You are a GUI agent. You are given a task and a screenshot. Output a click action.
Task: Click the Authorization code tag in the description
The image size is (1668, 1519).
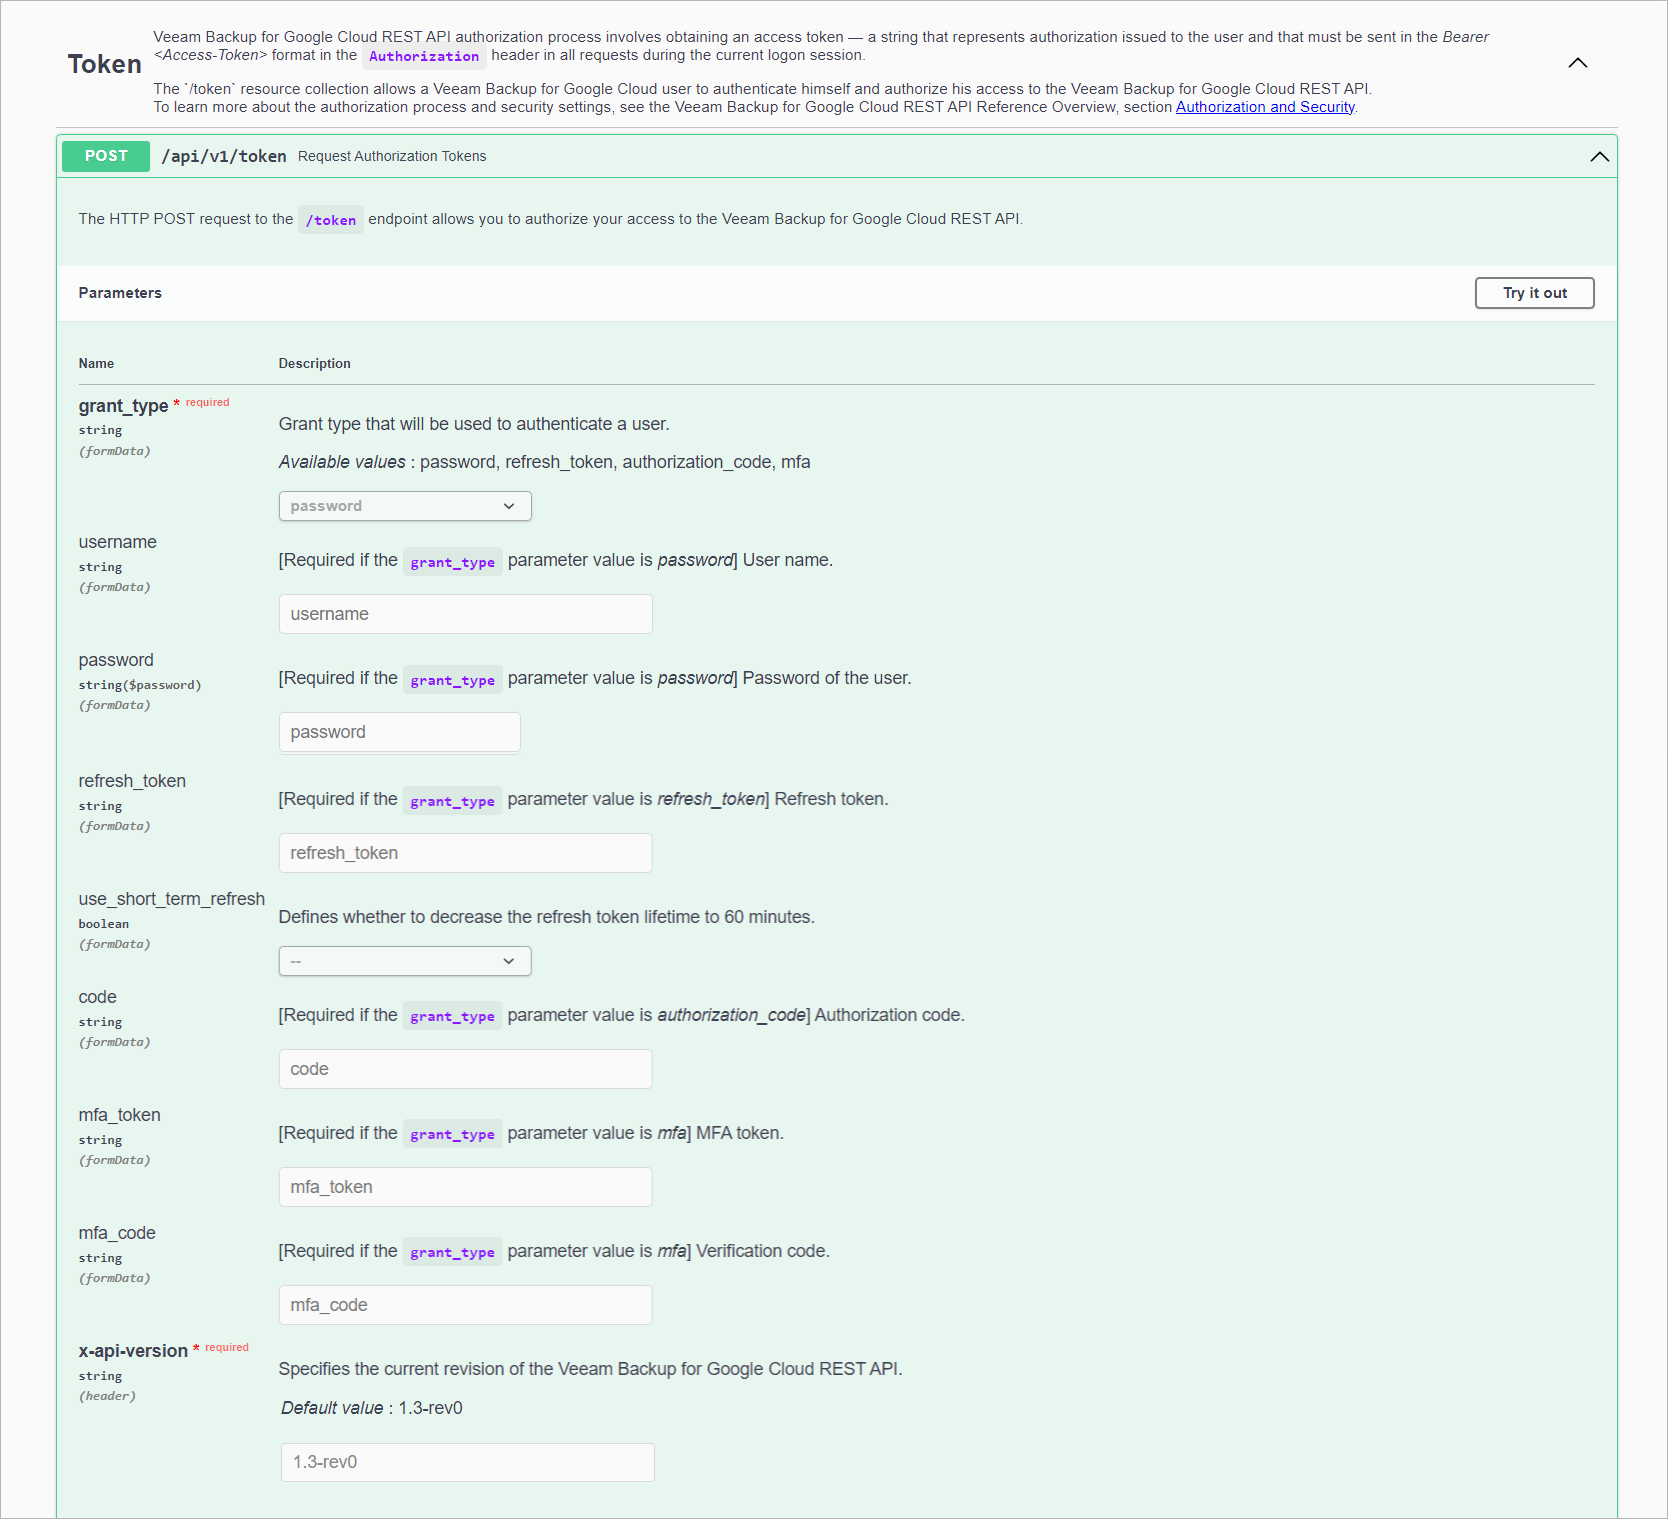[424, 56]
